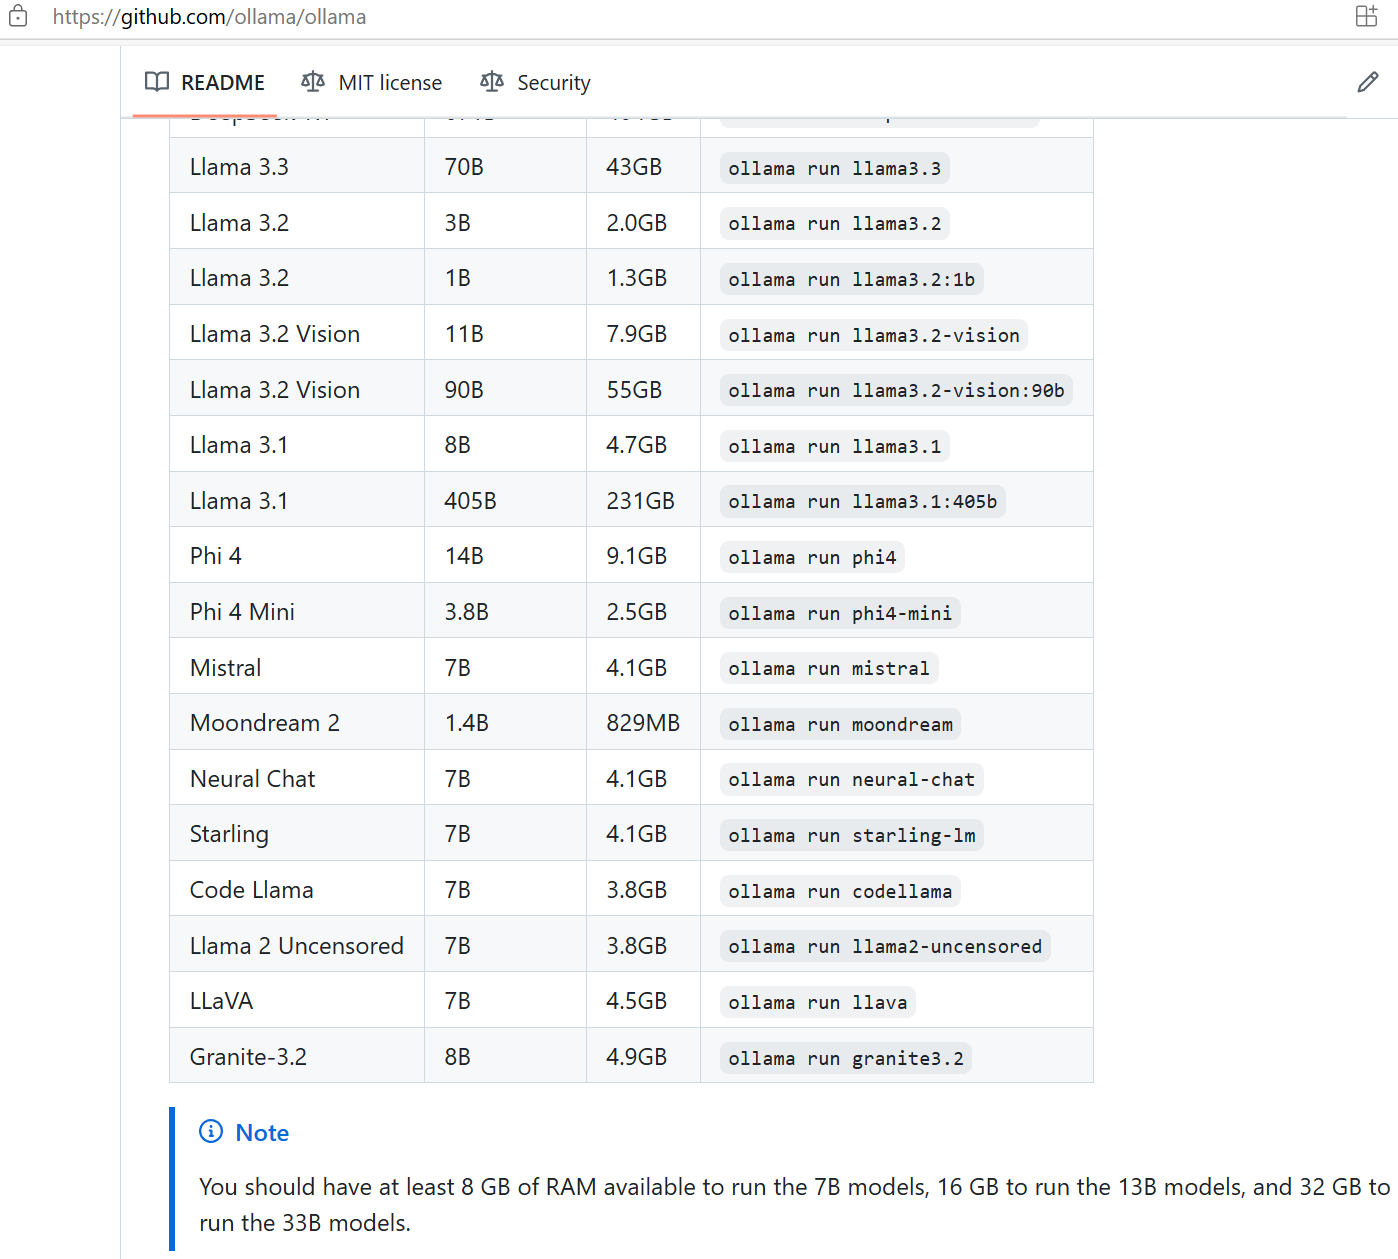Click the 'ollama run moondream' command

click(840, 724)
